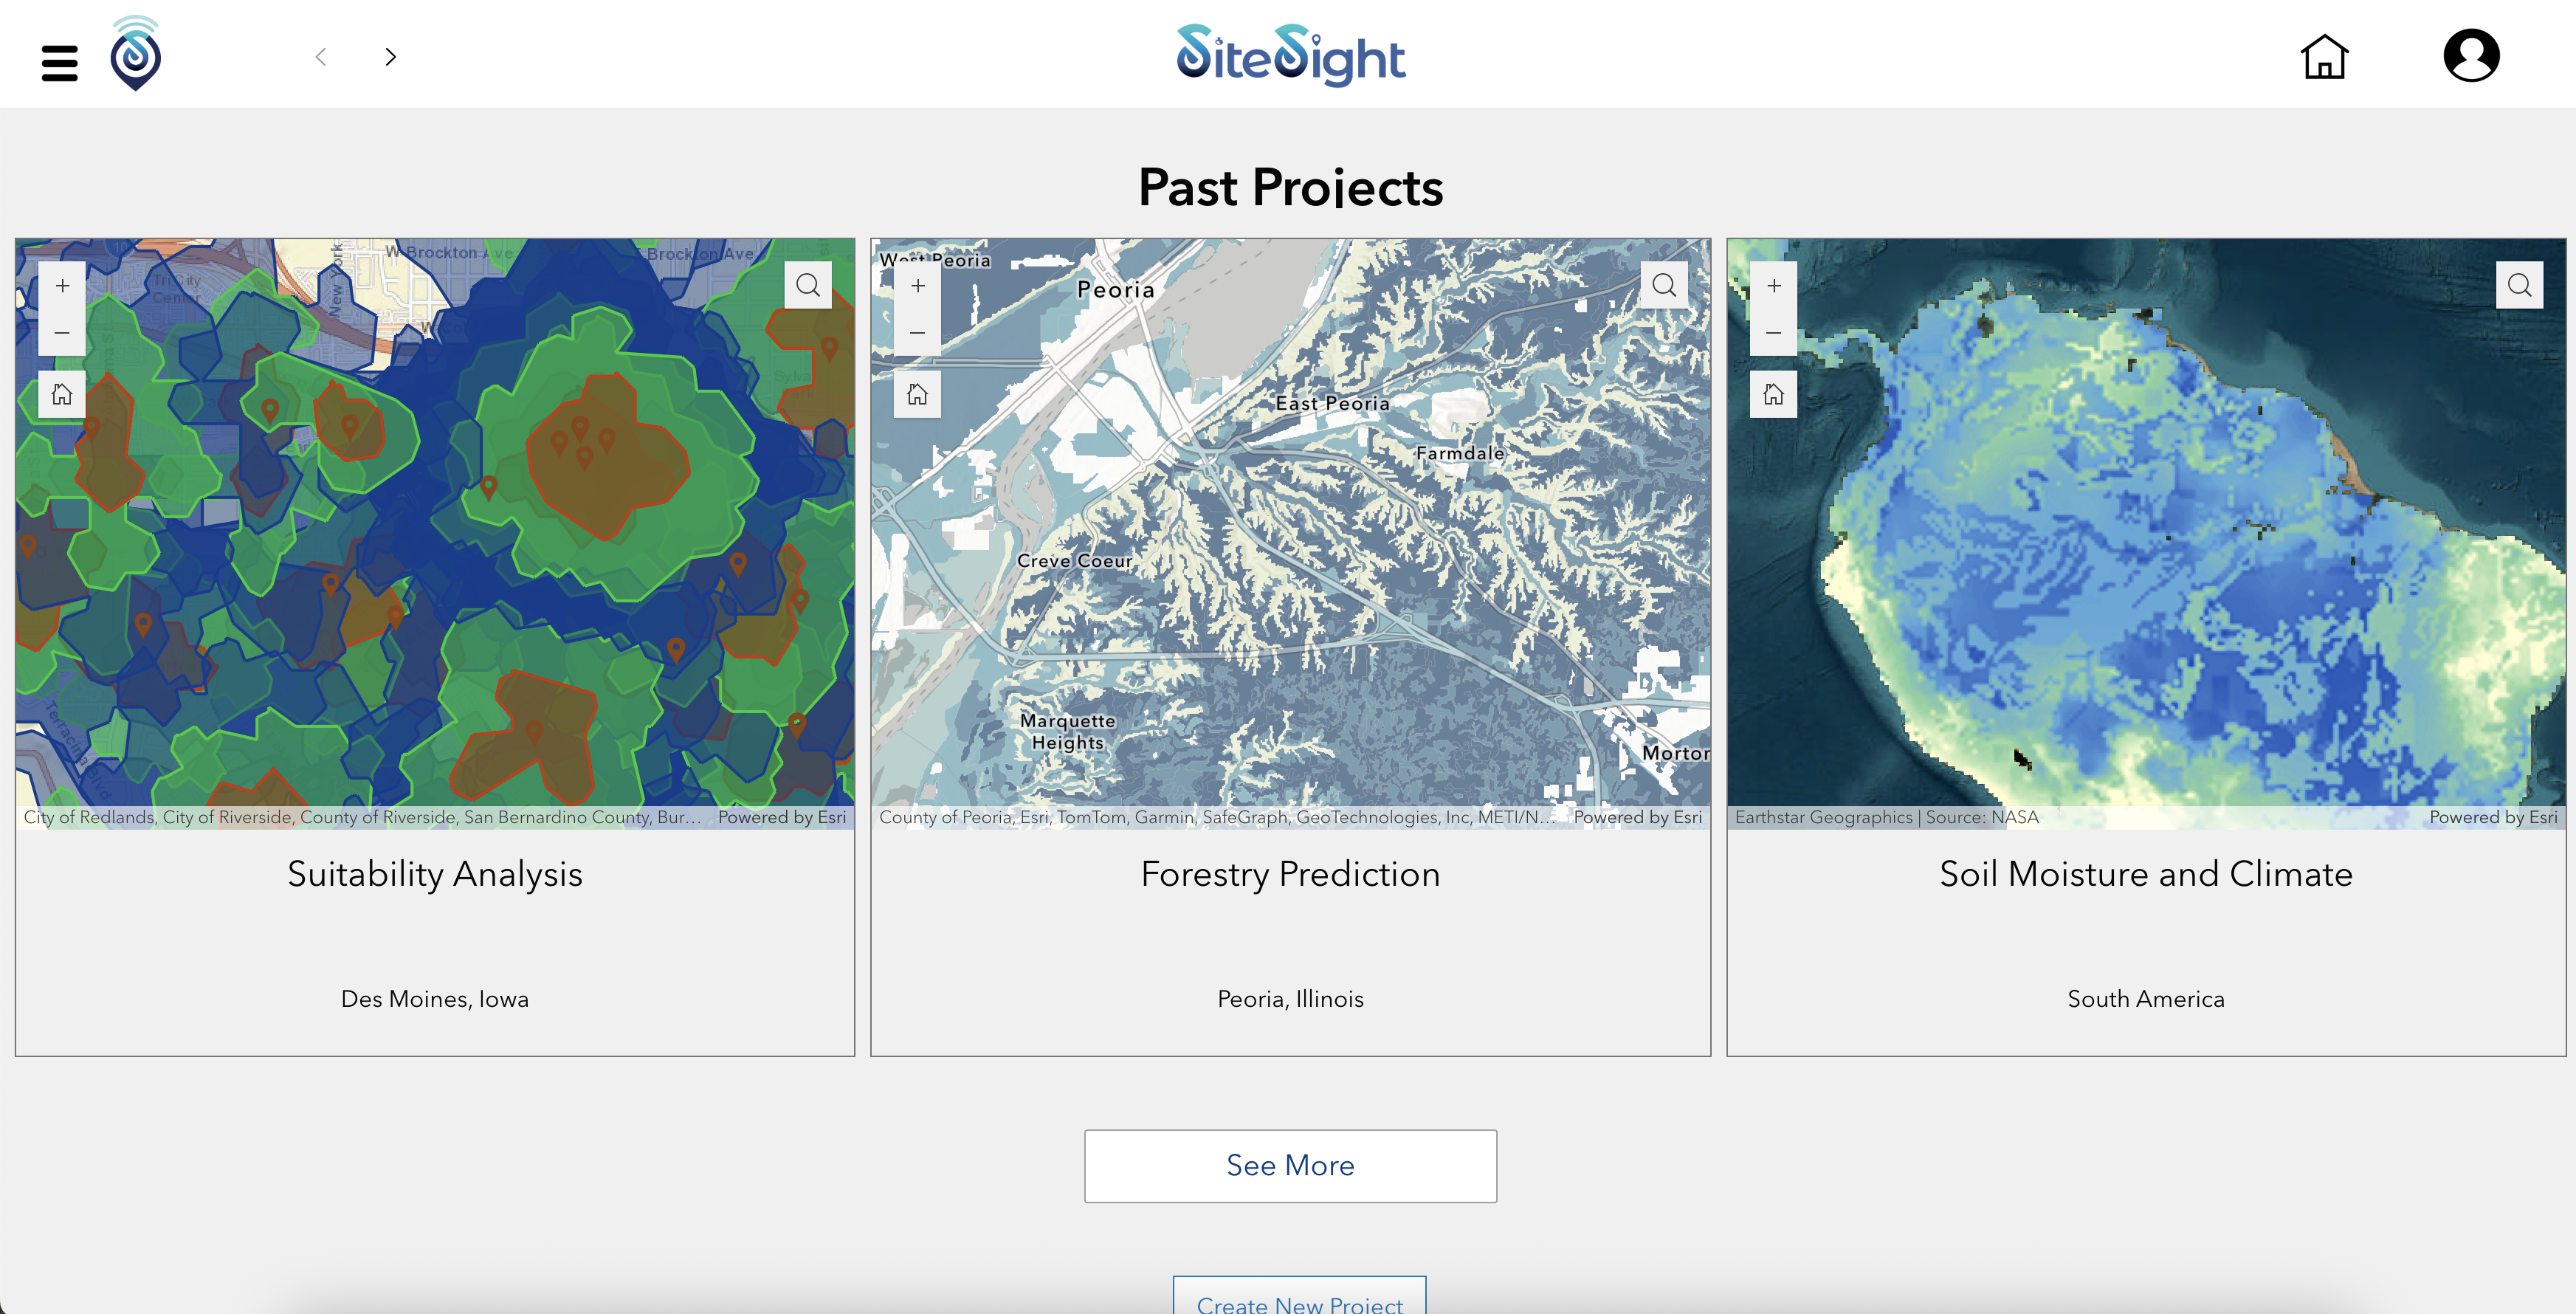Reset the Suitability Analysis map to home view

(62, 394)
